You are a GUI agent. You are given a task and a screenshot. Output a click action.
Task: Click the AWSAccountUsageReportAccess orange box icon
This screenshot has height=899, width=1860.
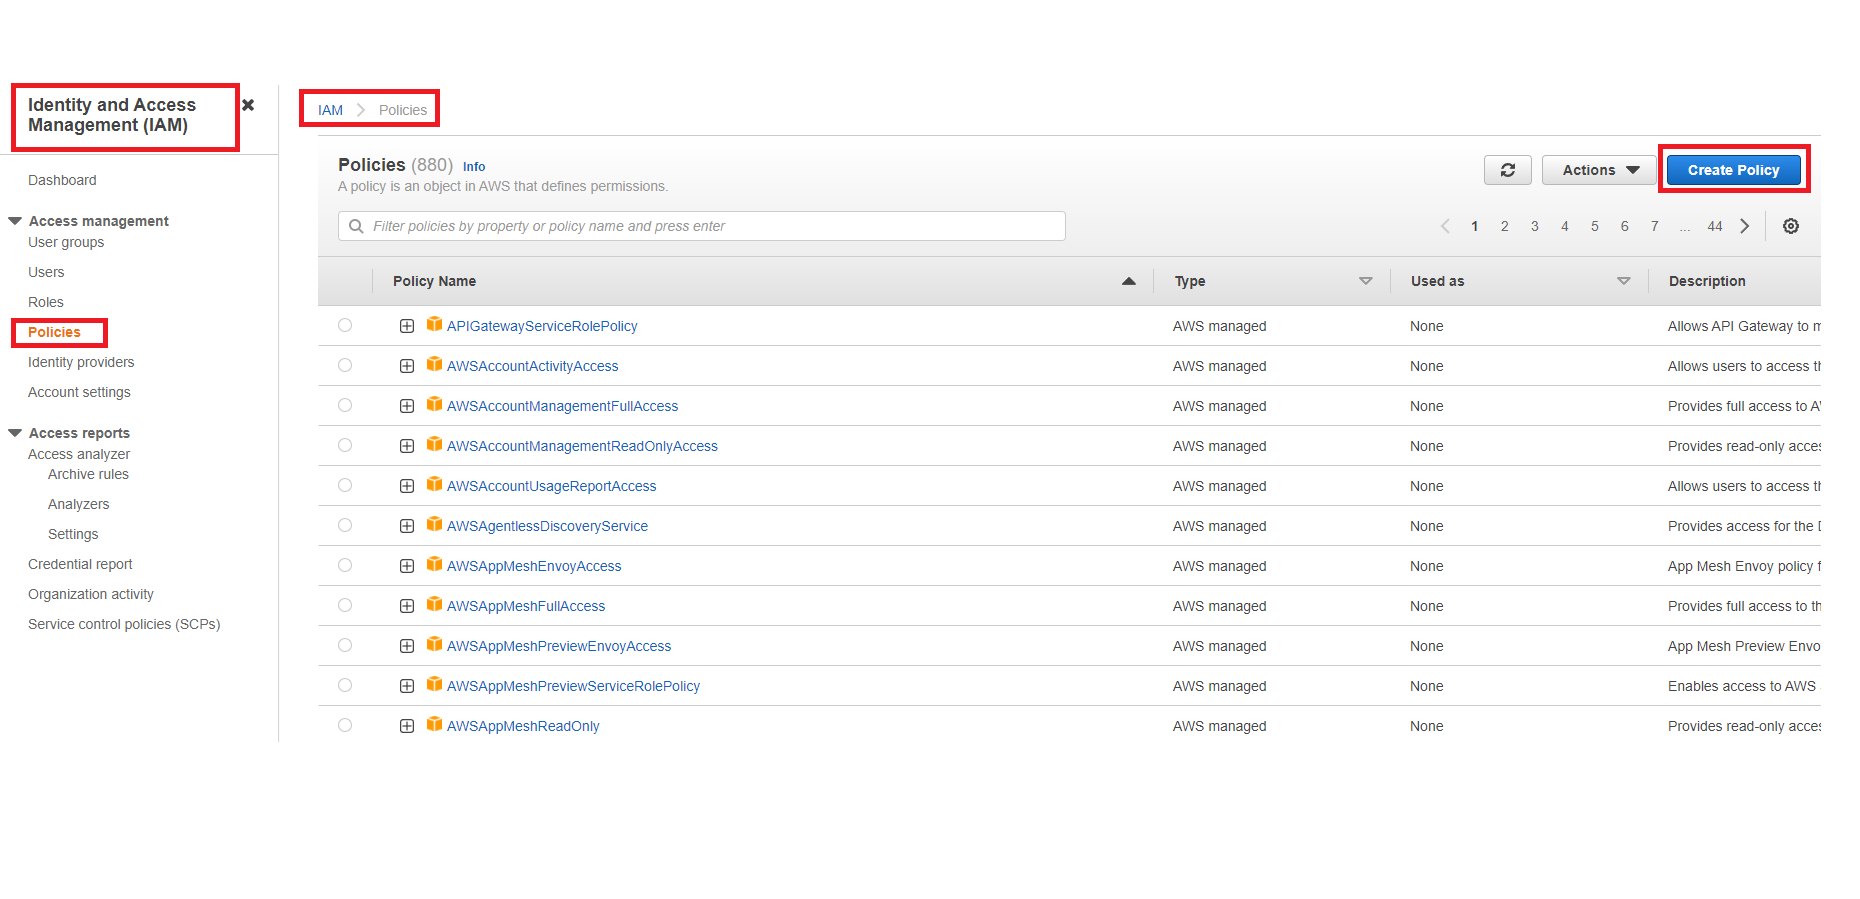[434, 484]
